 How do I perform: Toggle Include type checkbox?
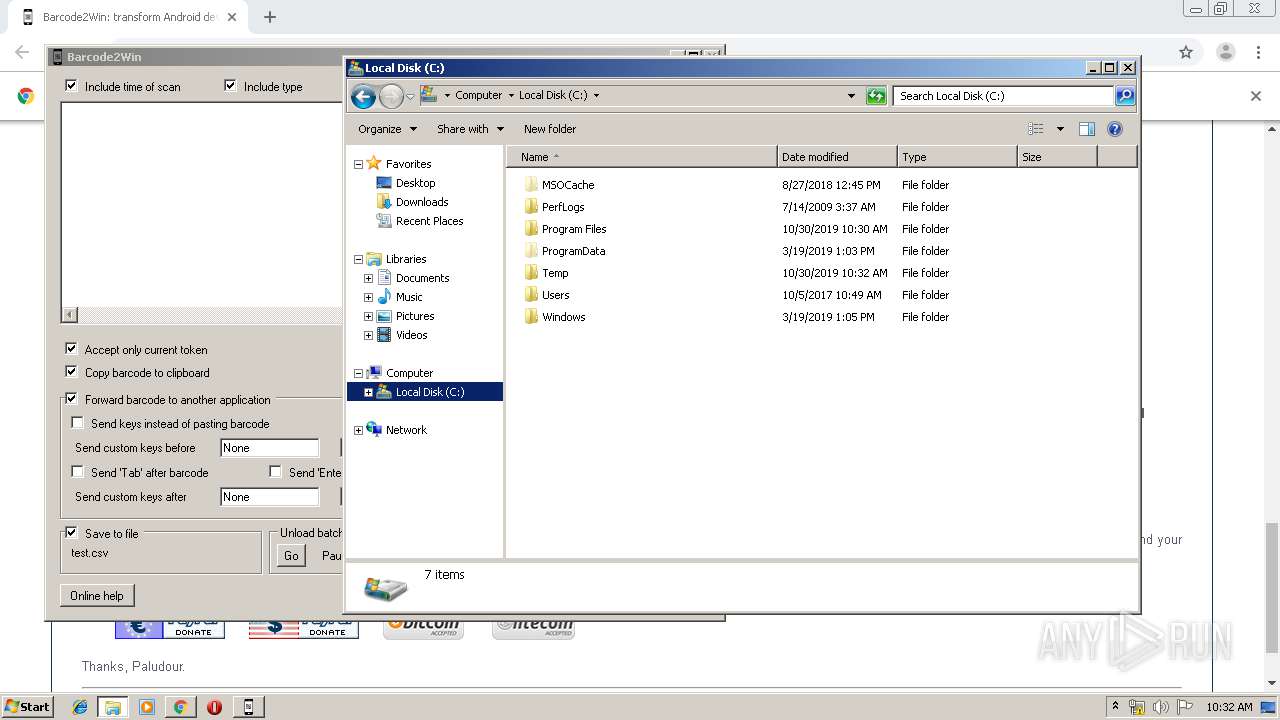(x=230, y=86)
